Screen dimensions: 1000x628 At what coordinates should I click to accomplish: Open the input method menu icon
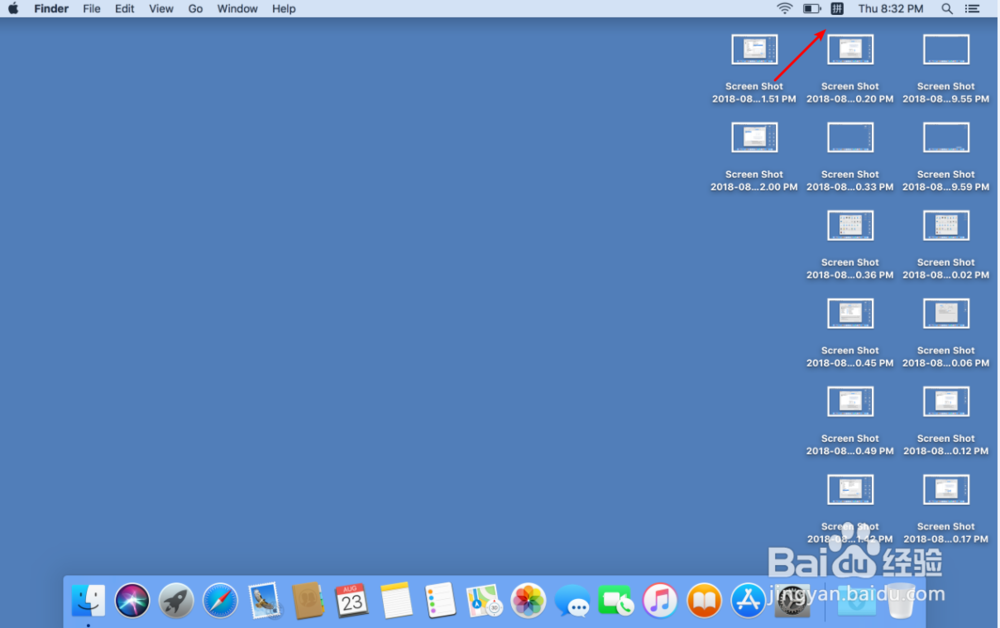pos(837,8)
